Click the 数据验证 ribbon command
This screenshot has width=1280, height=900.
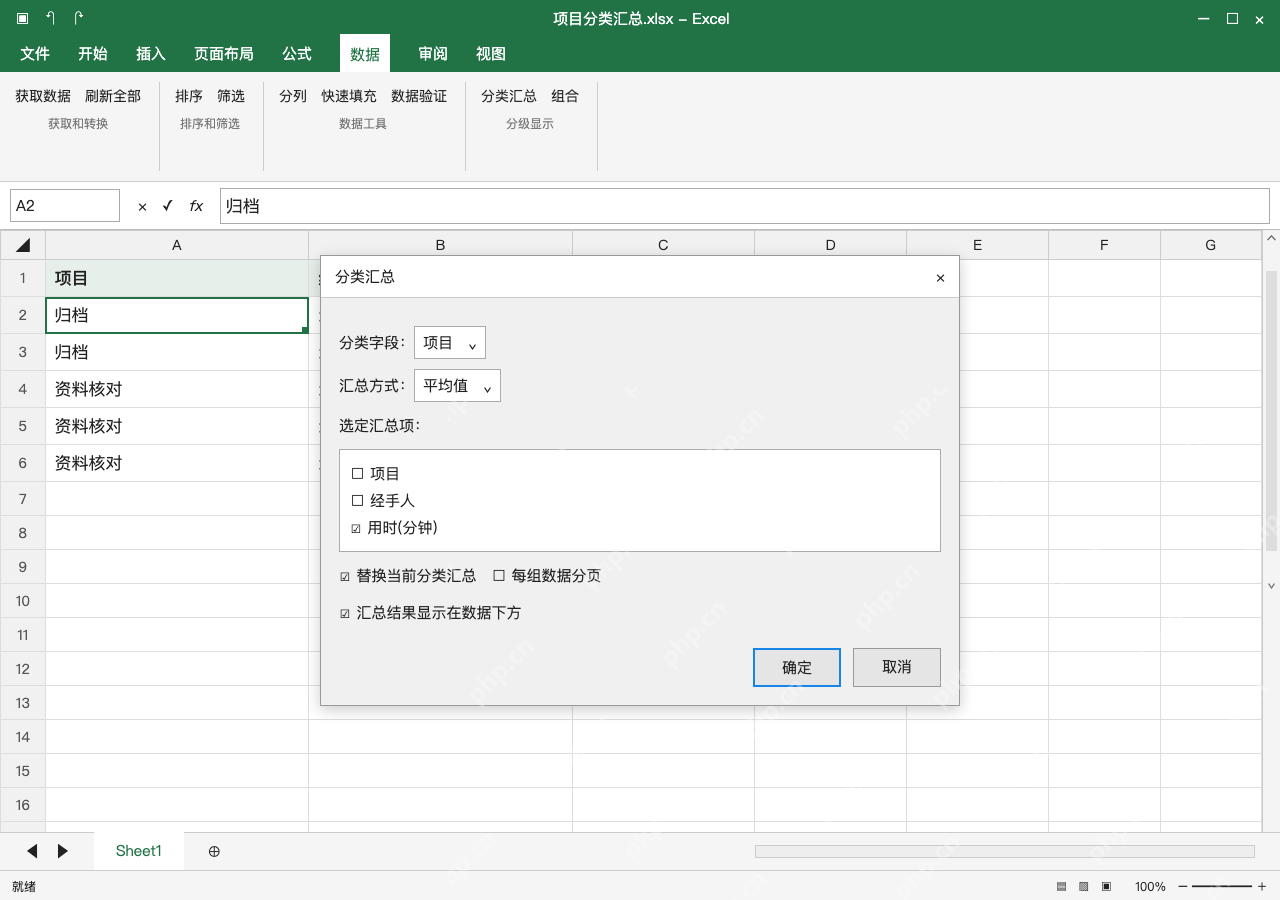pyautogui.click(x=419, y=96)
